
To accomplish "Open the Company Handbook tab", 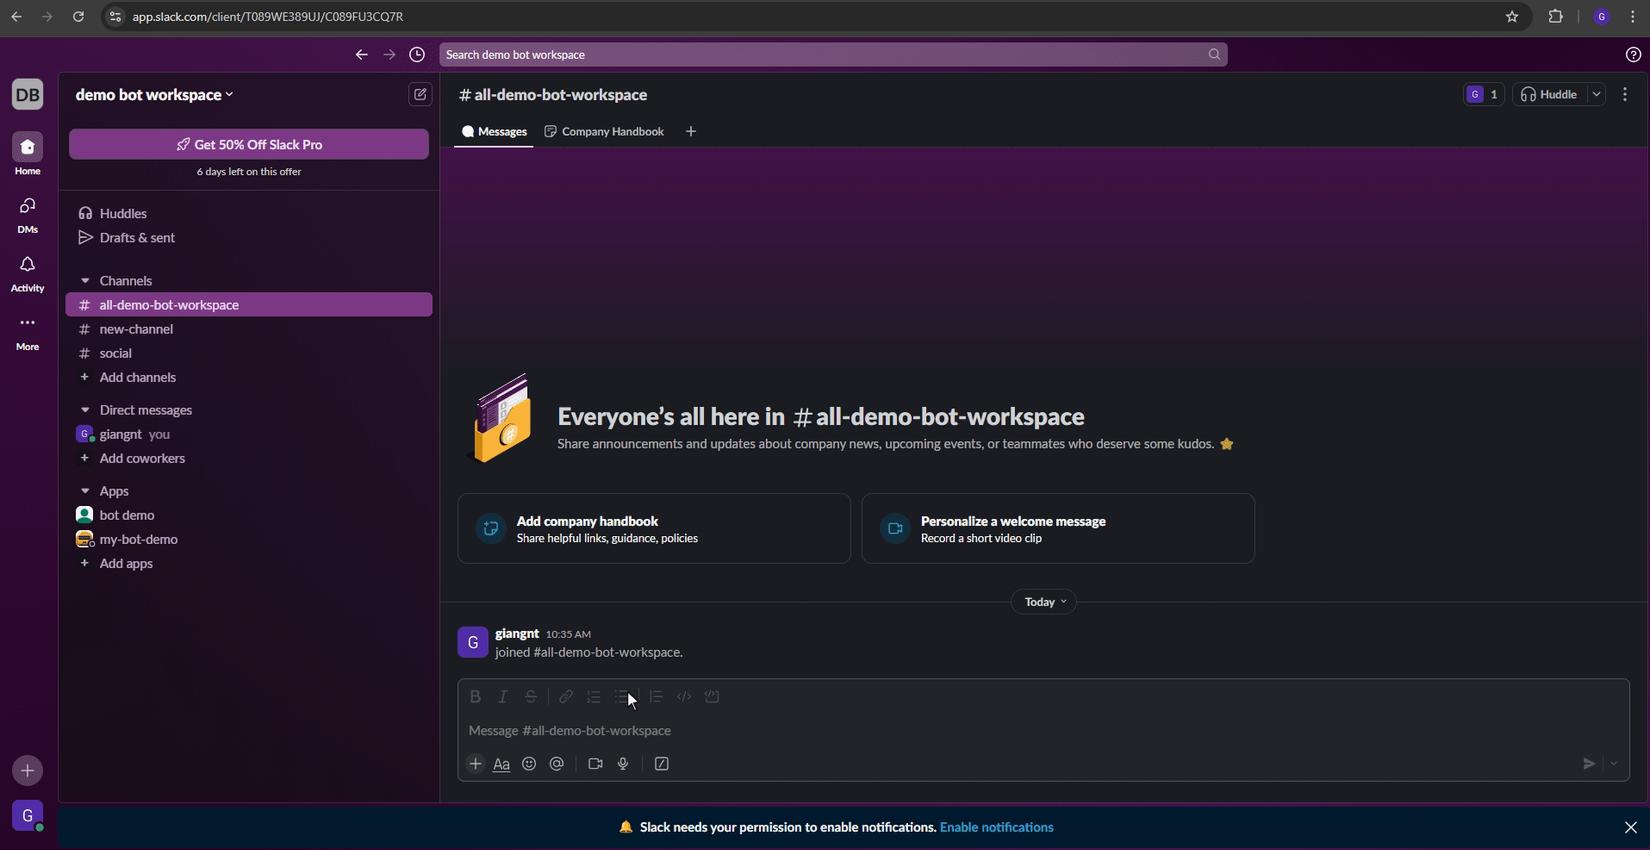I will (x=604, y=132).
